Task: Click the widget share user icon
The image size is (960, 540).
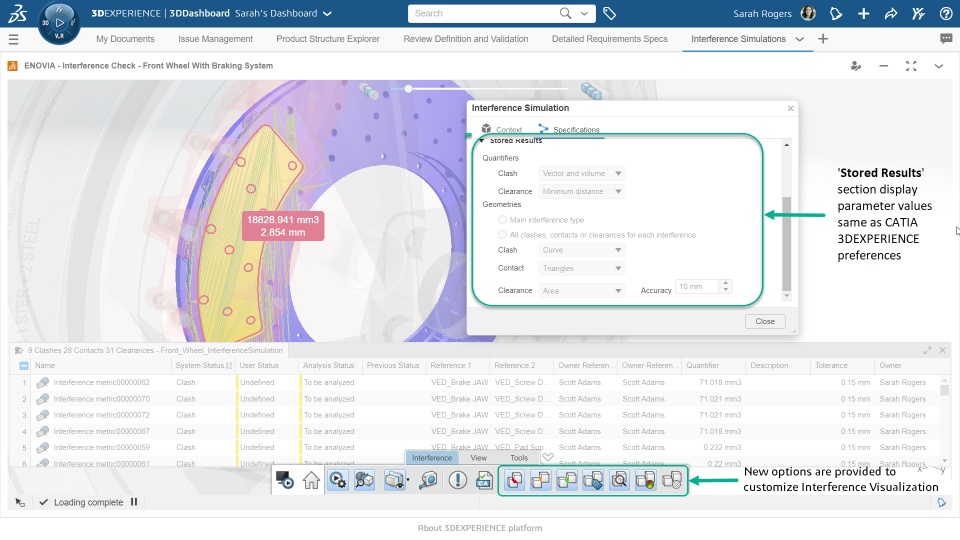Action: click(856, 66)
